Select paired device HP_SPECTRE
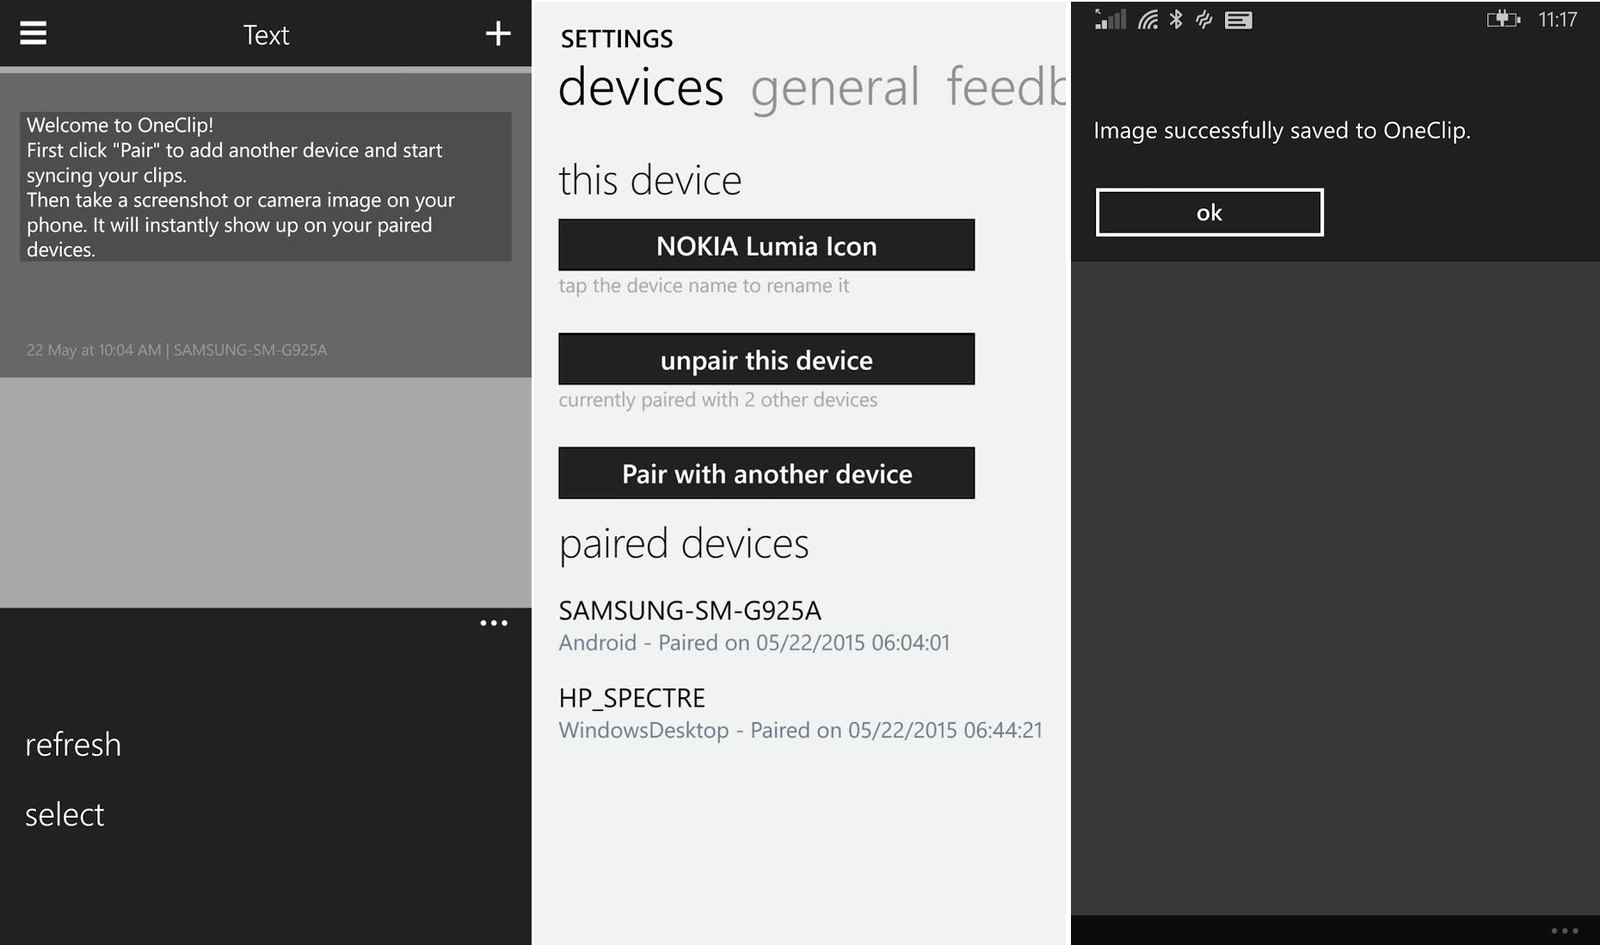 632,698
